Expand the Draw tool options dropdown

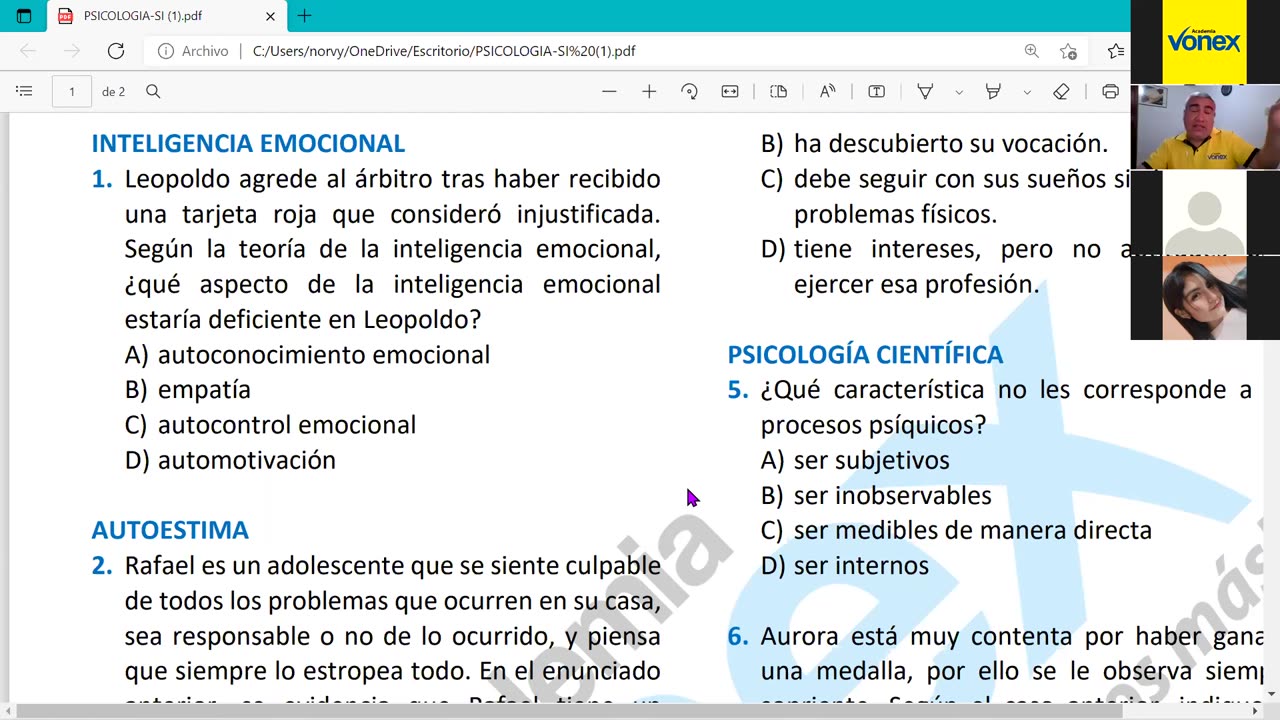tap(959, 92)
